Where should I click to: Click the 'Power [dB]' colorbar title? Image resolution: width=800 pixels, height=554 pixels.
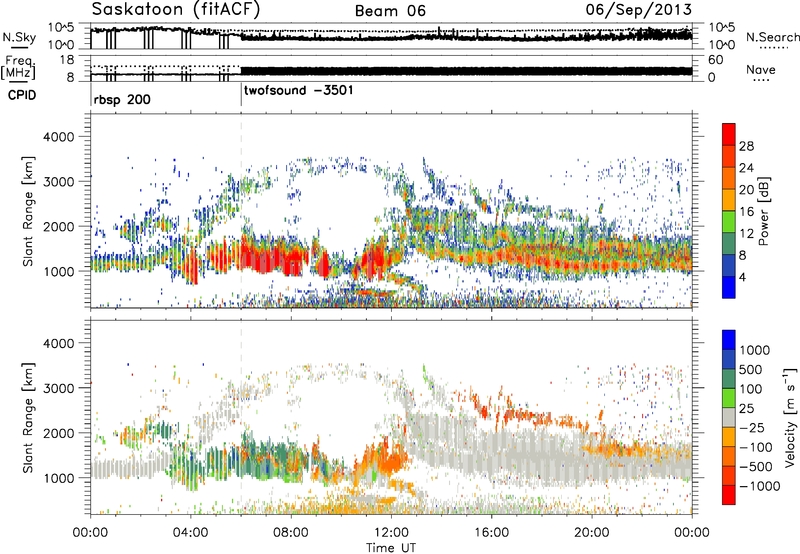pos(763,211)
